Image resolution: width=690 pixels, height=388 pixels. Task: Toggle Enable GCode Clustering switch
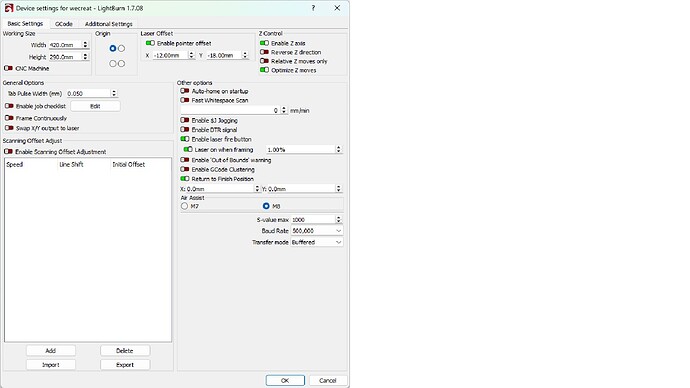click(185, 169)
